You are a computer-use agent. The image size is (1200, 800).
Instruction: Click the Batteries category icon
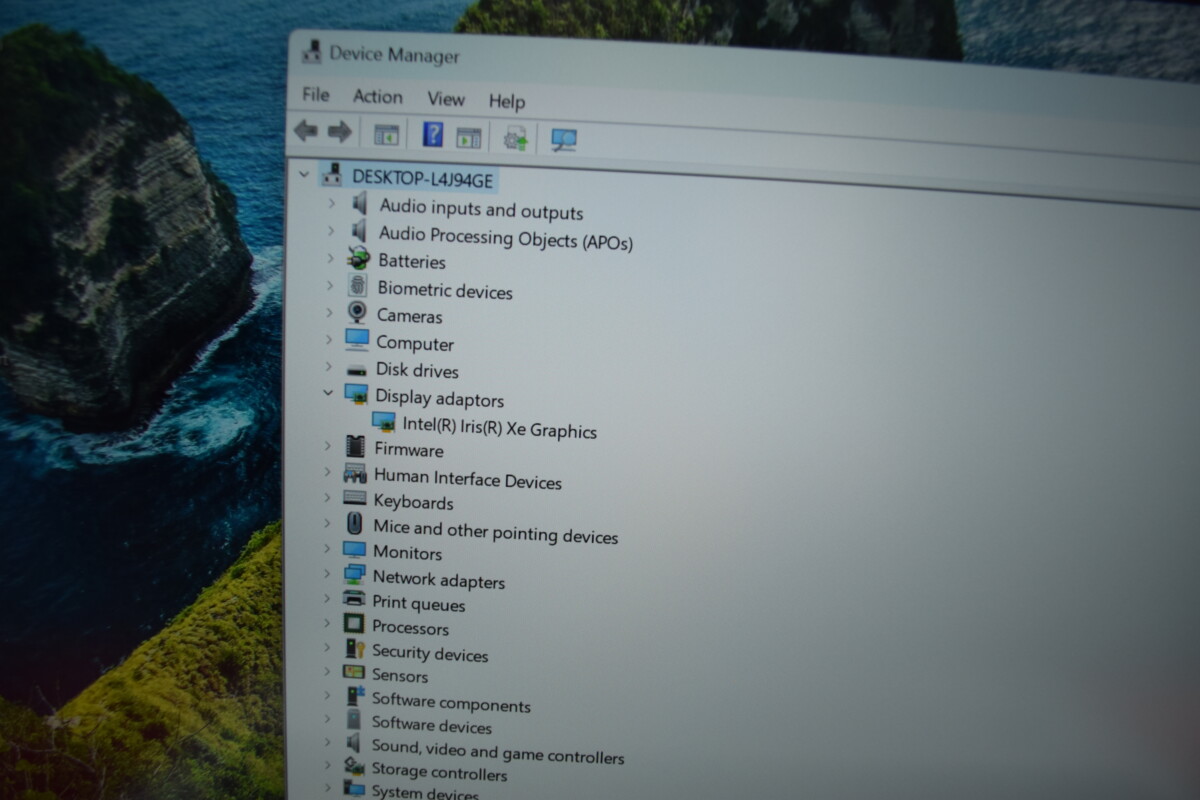[358, 259]
